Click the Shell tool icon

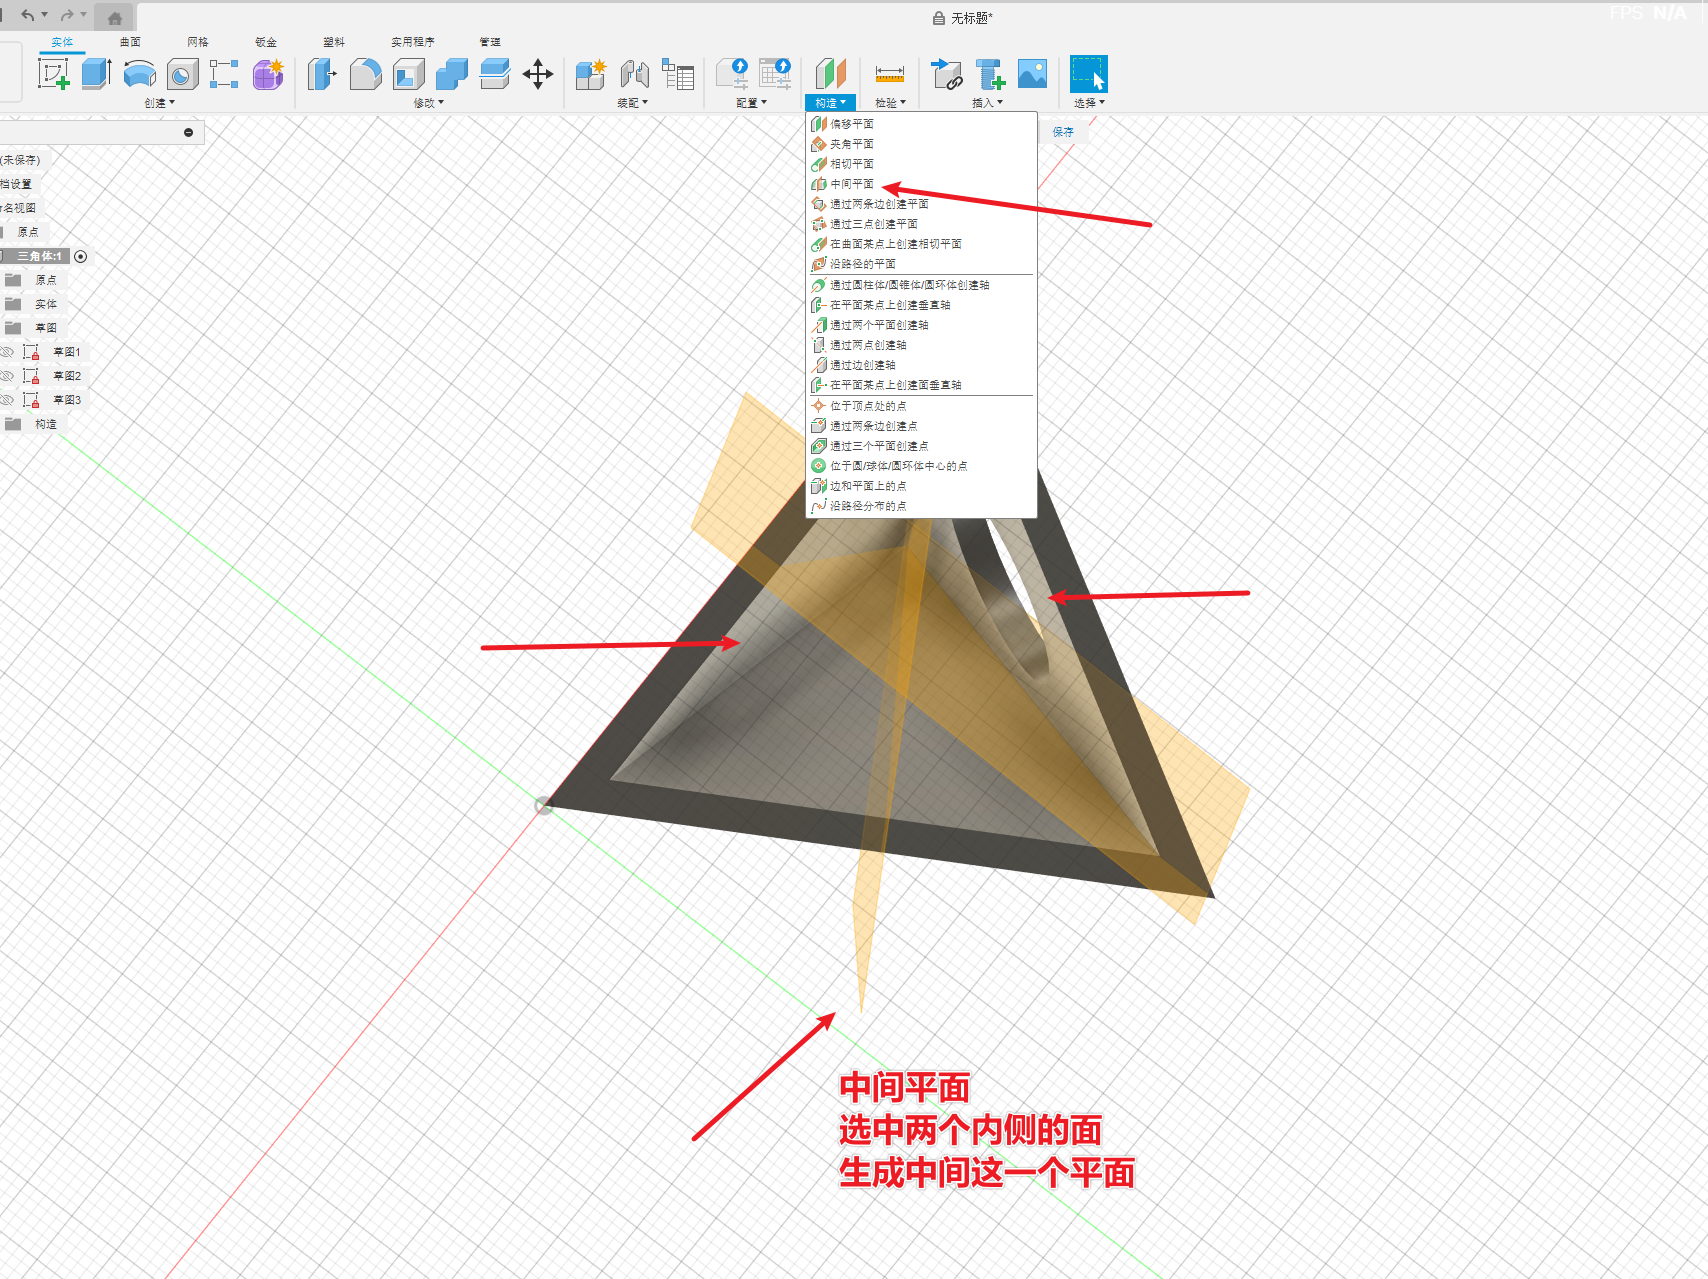(x=408, y=74)
